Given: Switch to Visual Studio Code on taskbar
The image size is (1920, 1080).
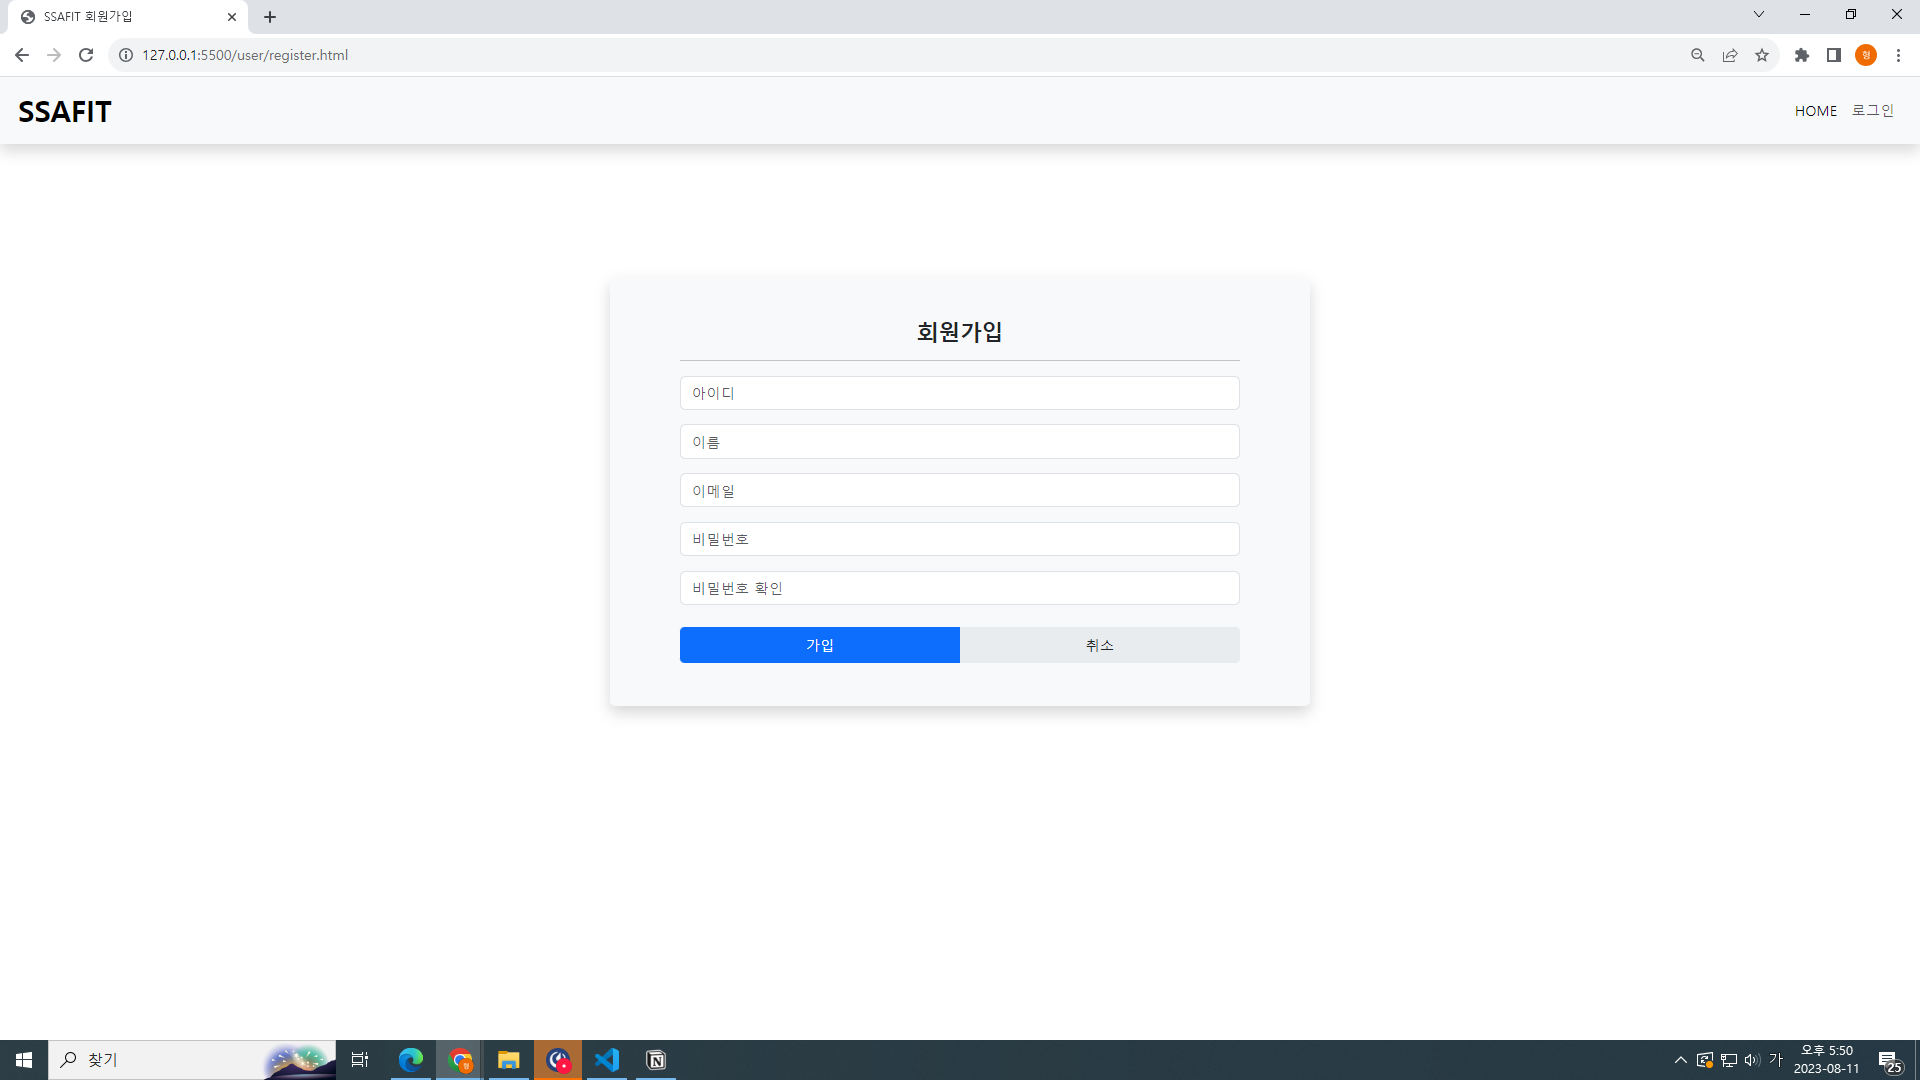Looking at the screenshot, I should [x=607, y=1060].
